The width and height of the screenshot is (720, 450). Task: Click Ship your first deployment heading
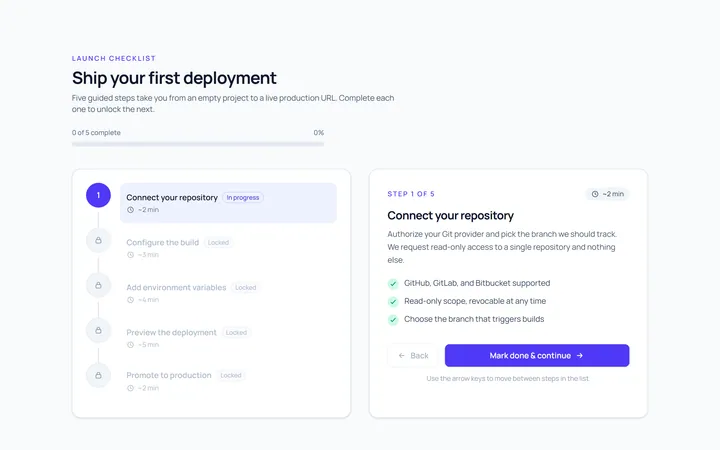pyautogui.click(x=174, y=78)
